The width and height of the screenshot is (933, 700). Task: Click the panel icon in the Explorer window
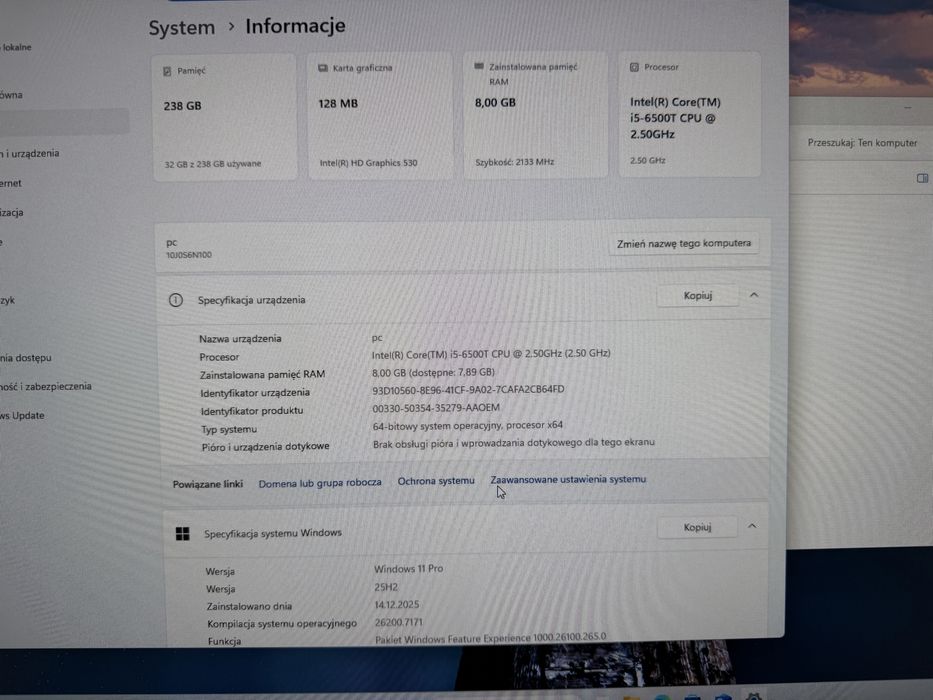[x=922, y=178]
